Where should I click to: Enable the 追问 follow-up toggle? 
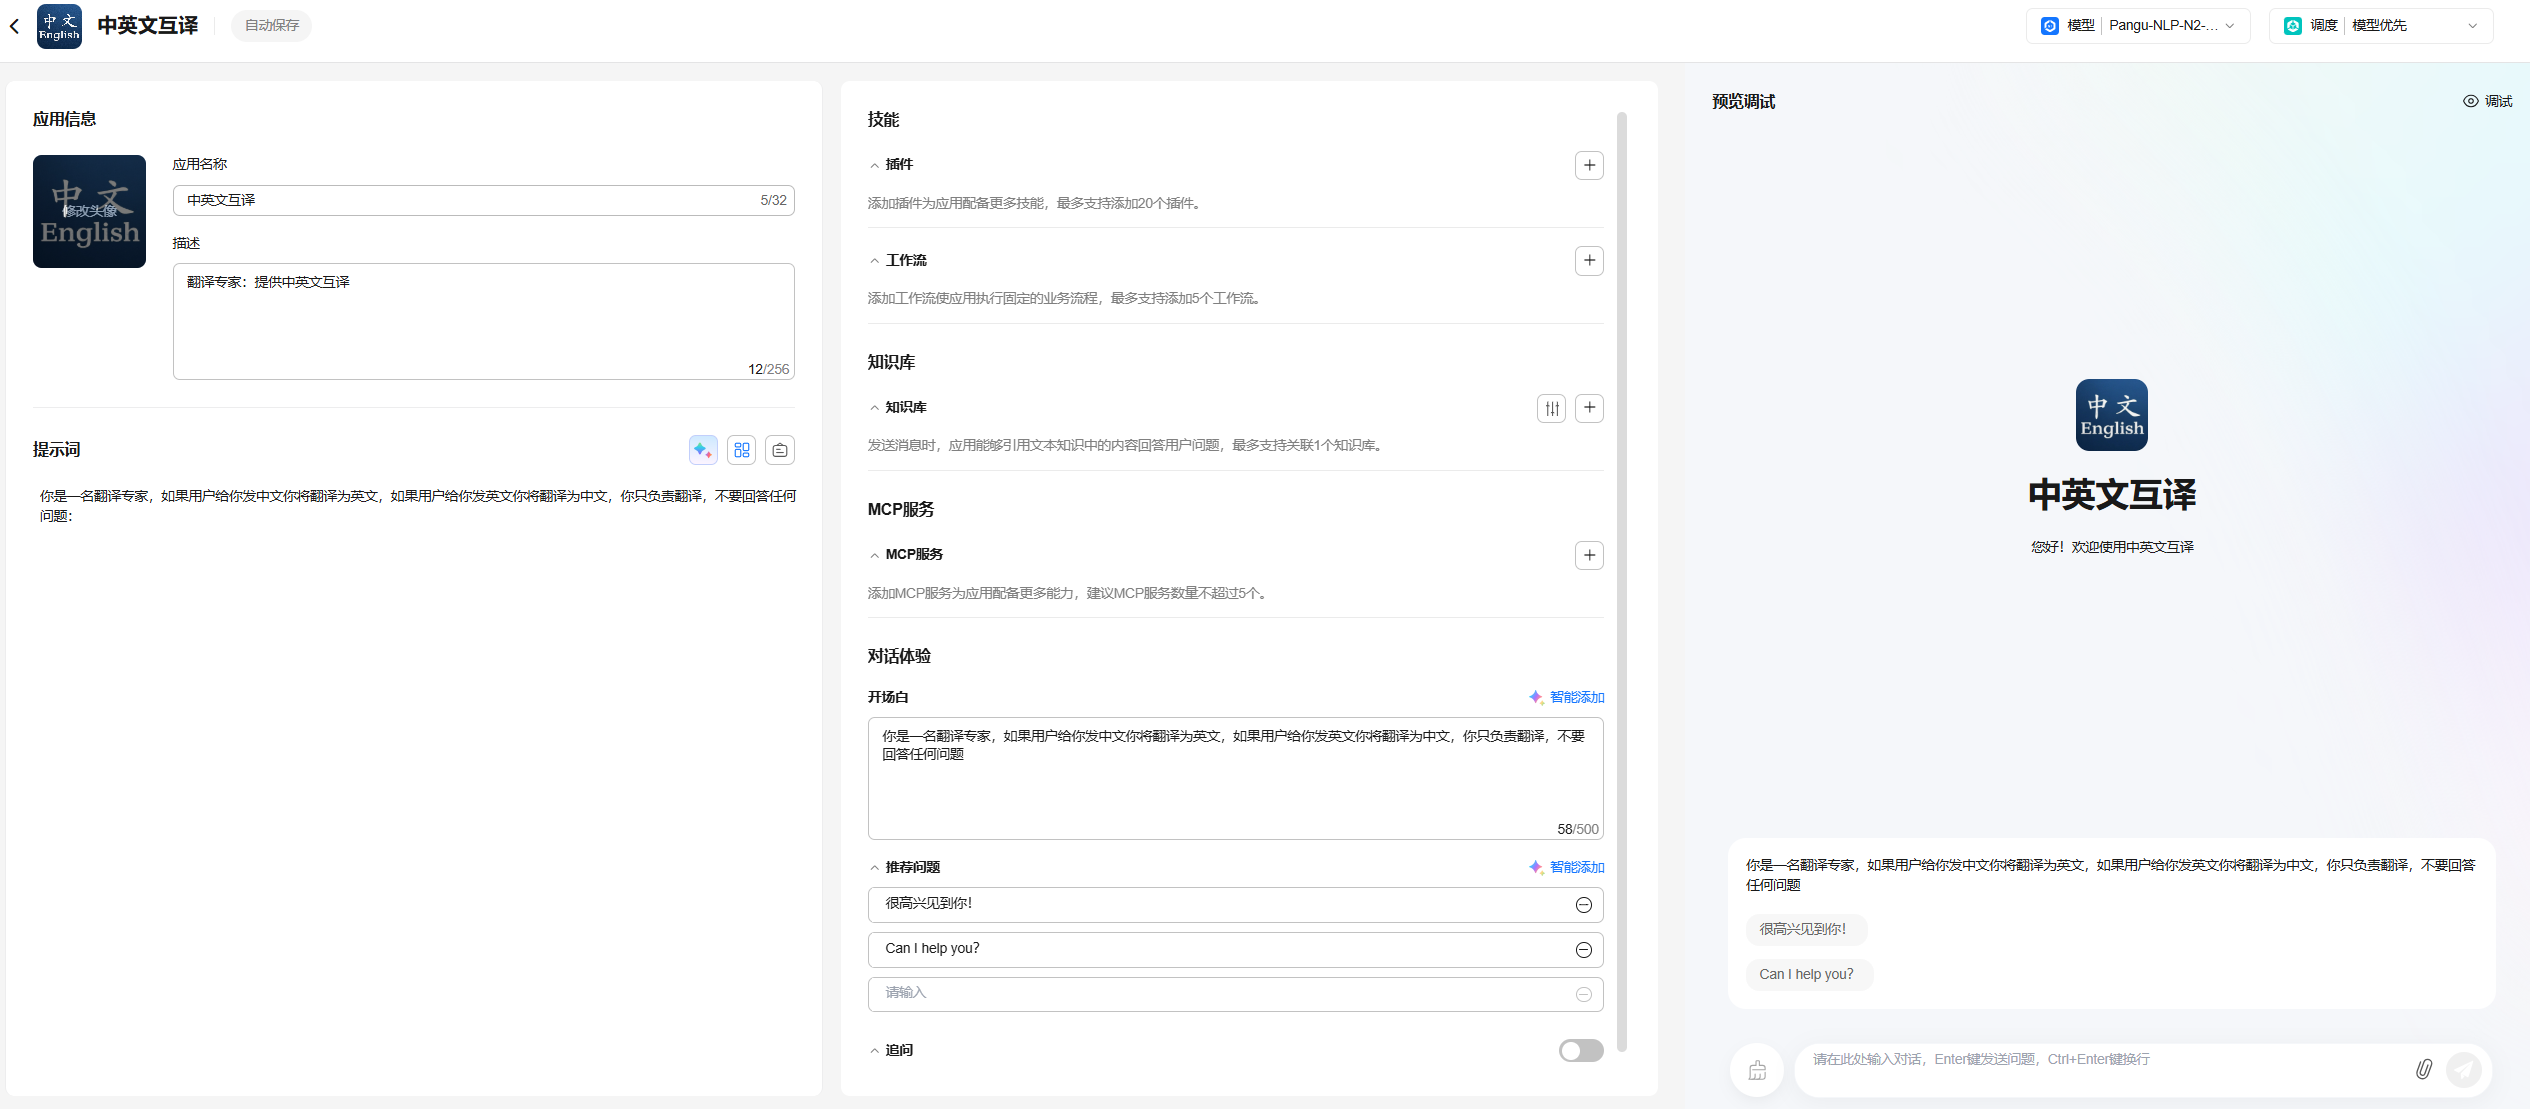tap(1580, 1050)
